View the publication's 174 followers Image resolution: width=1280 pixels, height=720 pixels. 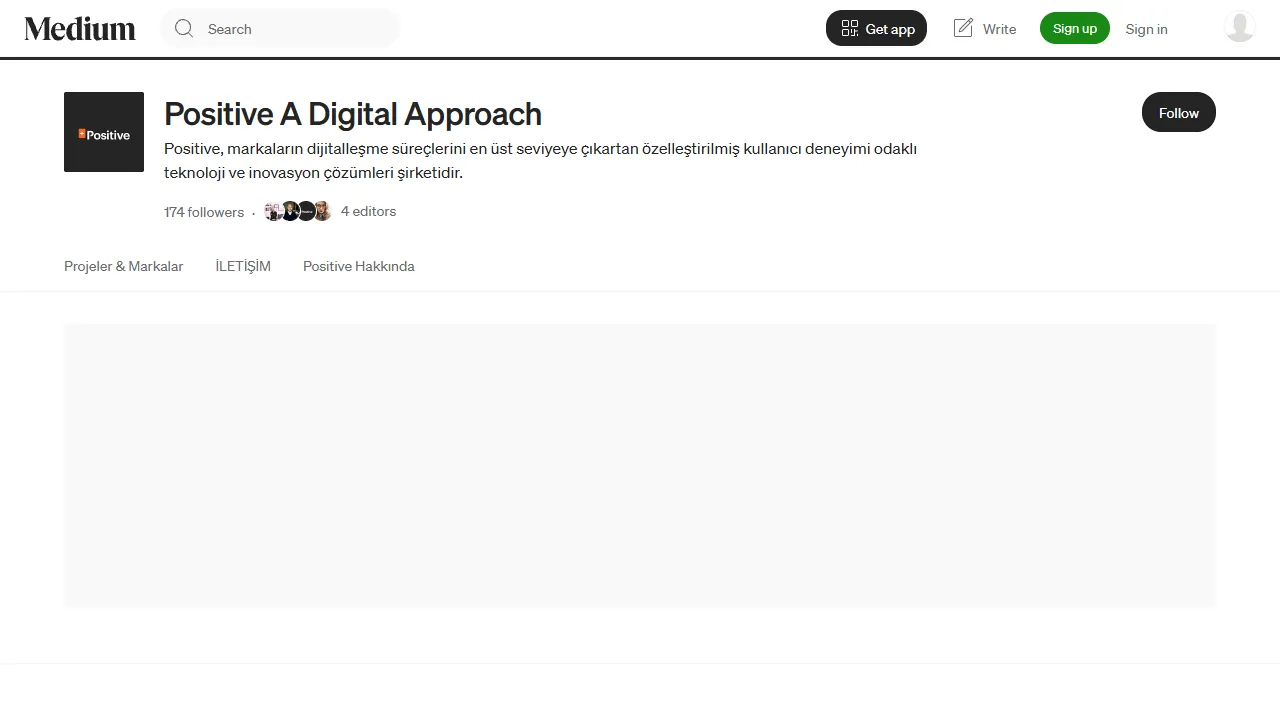click(x=203, y=212)
